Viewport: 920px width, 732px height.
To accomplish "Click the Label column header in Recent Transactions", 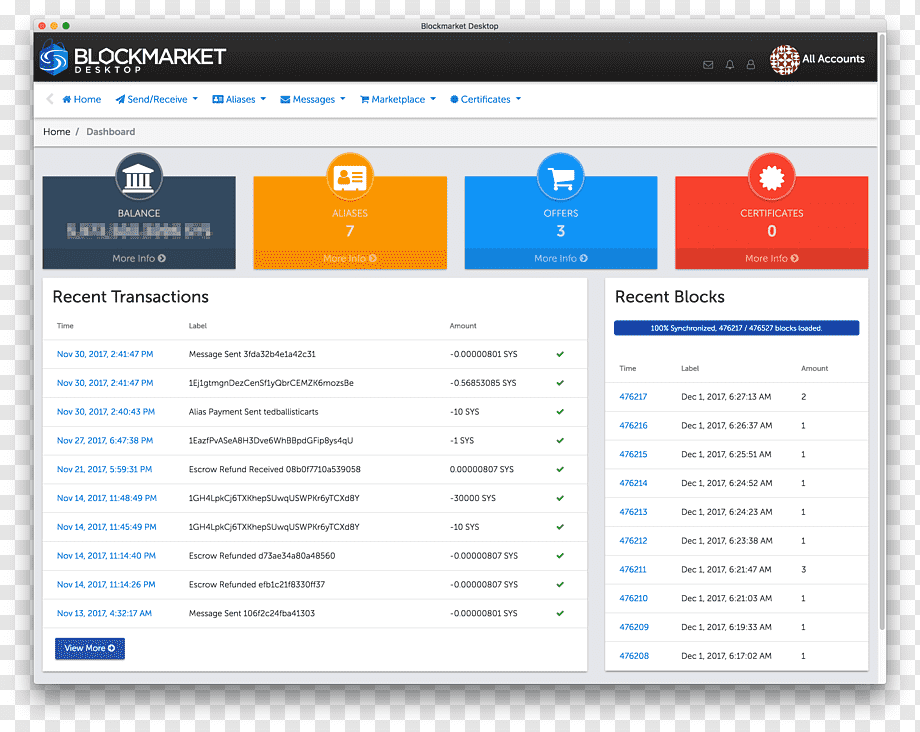I will 198,326.
